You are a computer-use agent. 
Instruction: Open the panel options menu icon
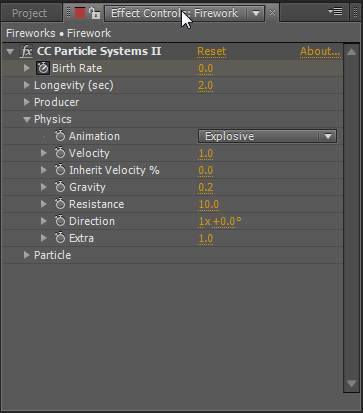tap(335, 12)
